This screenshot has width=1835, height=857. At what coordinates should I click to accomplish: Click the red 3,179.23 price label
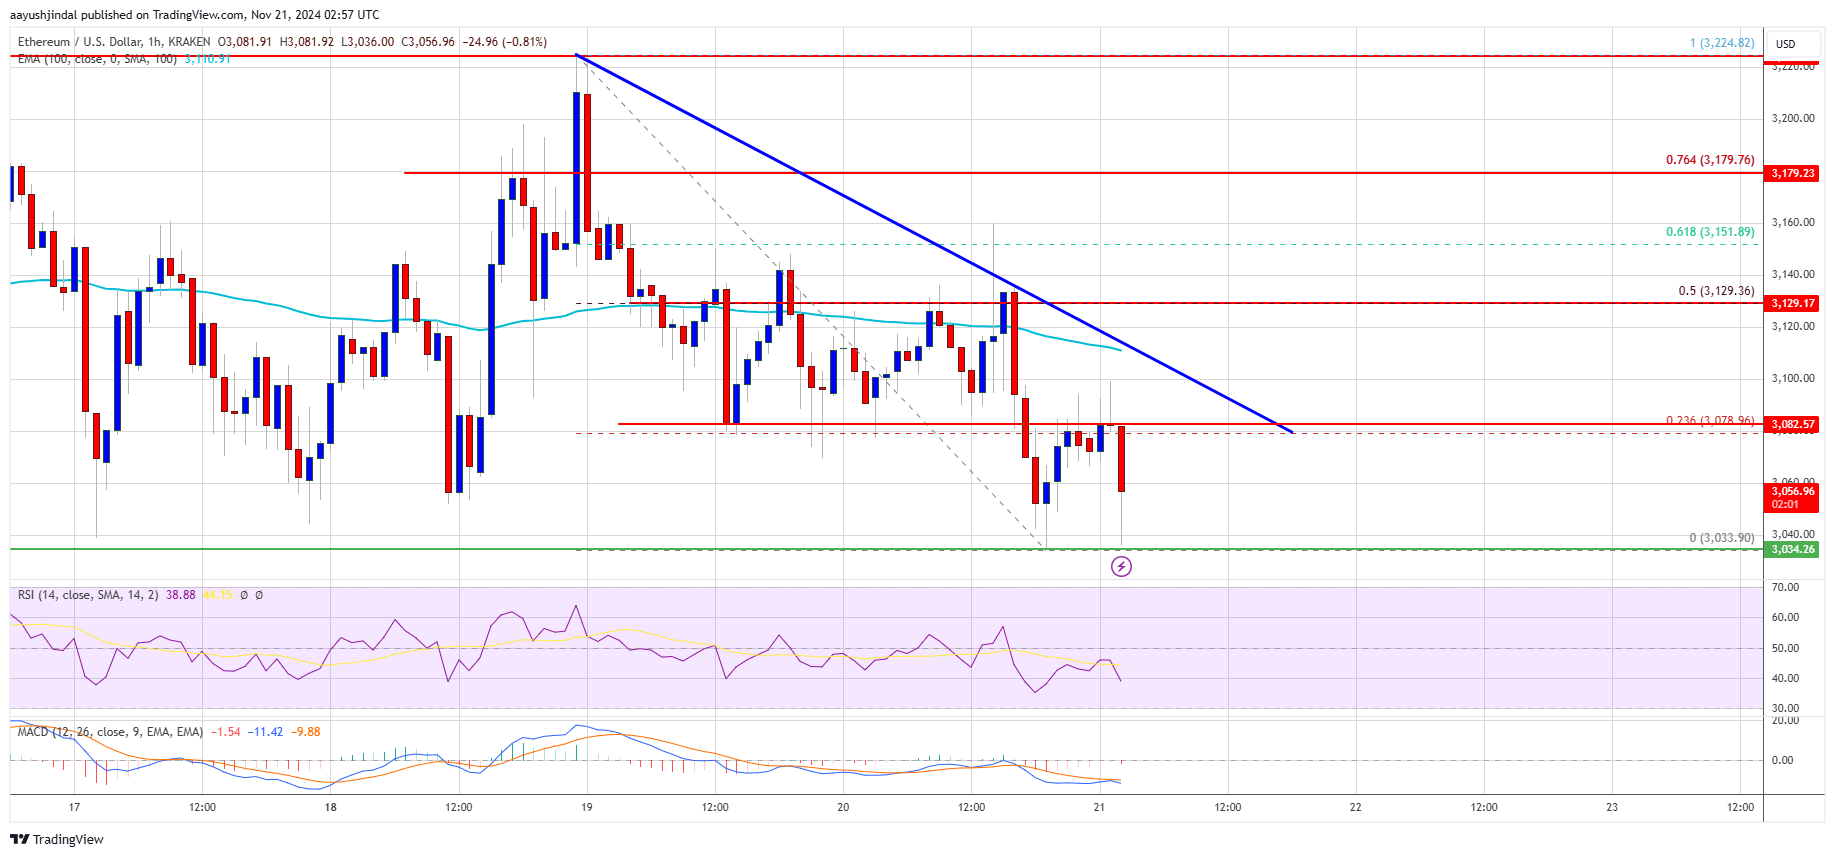[1792, 173]
